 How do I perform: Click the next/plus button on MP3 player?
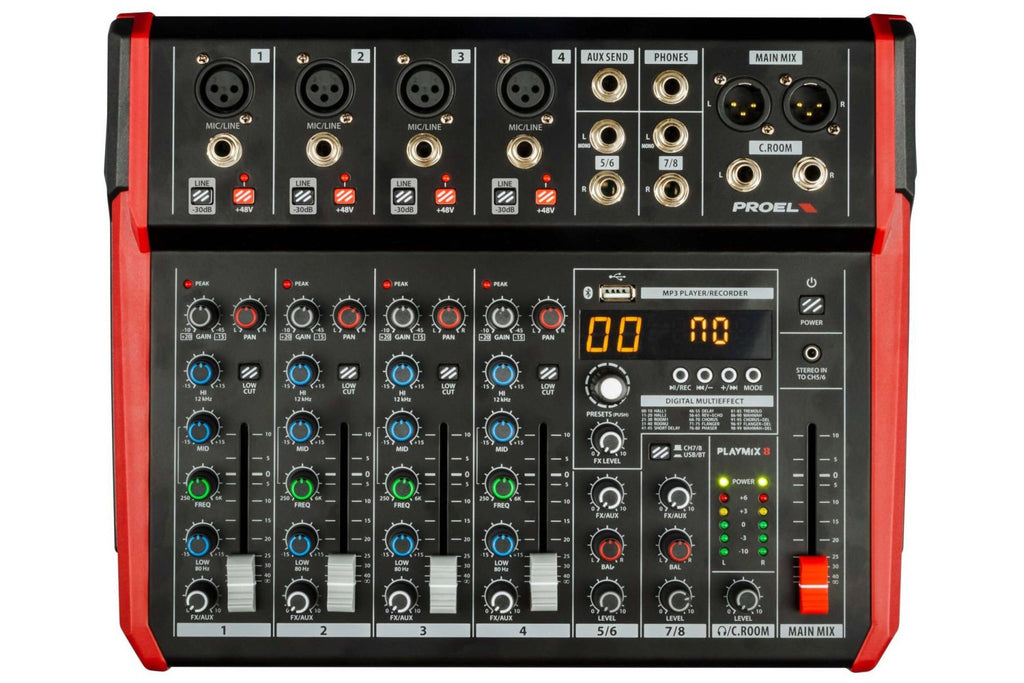click(729, 375)
